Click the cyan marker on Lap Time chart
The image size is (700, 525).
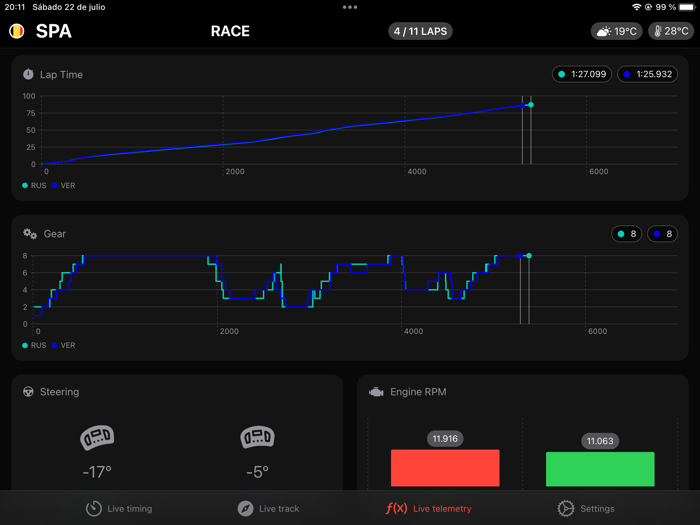531,105
